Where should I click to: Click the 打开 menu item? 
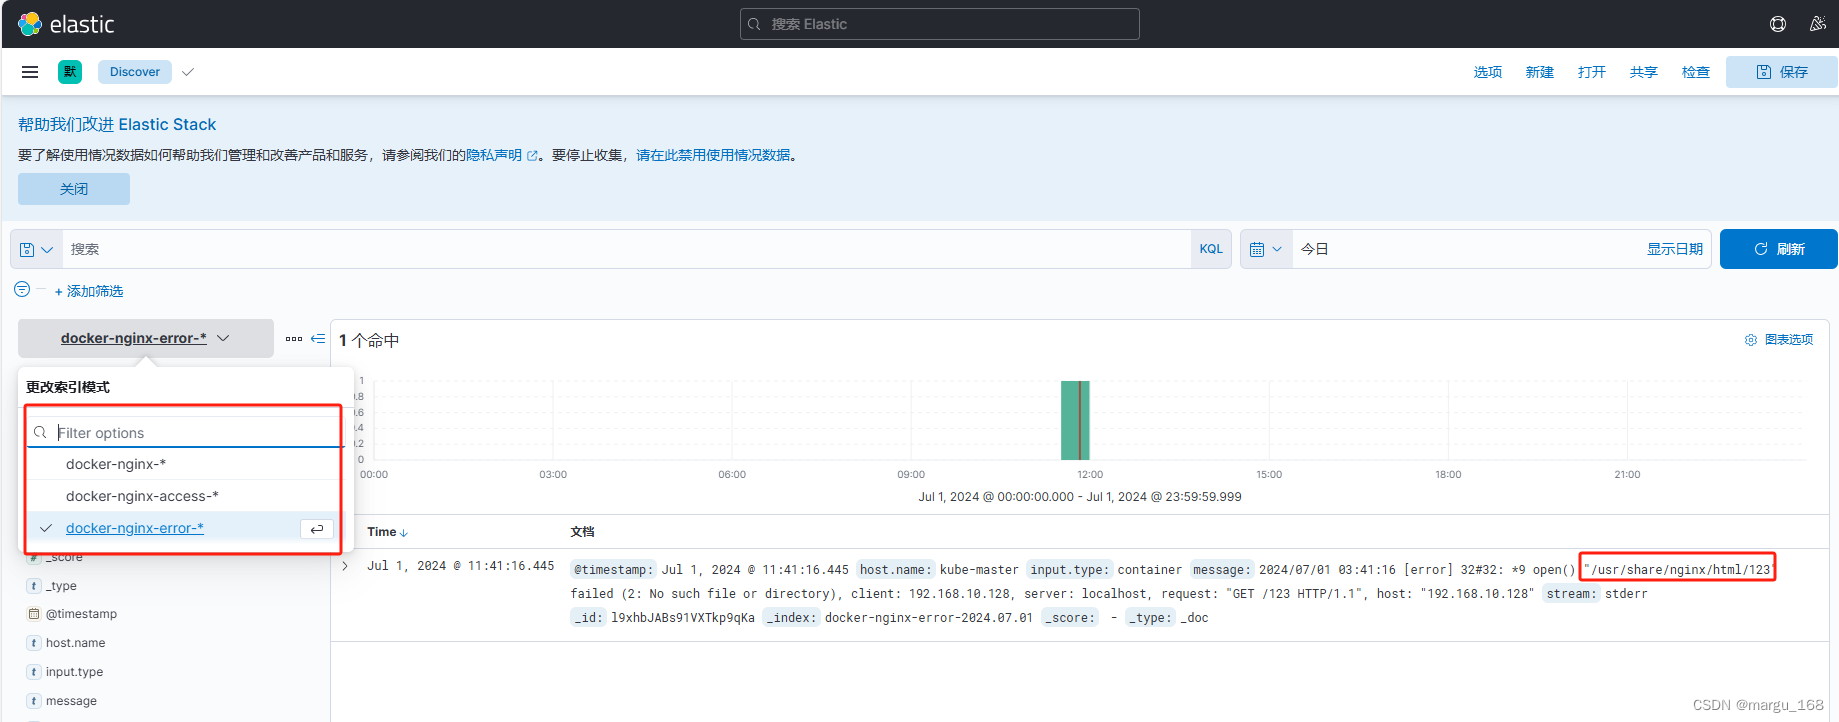(x=1592, y=72)
